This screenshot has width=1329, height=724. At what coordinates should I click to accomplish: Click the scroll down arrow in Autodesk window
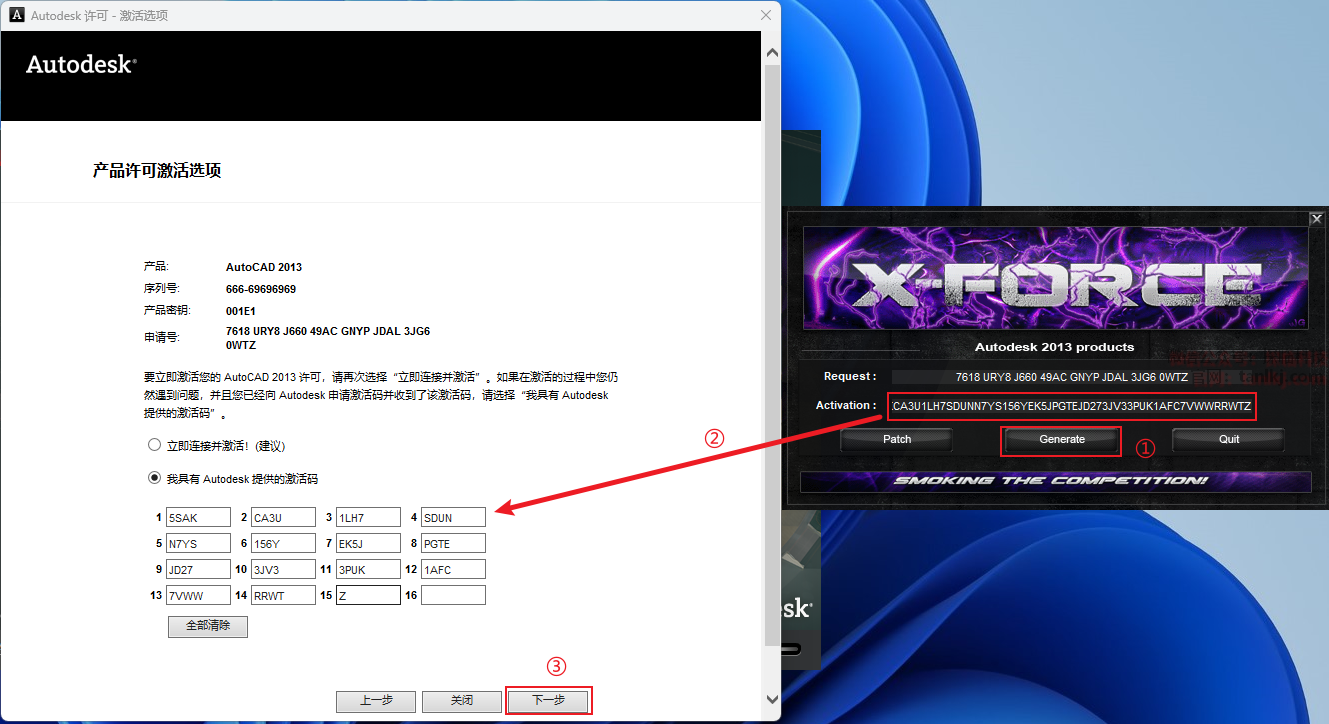771,699
